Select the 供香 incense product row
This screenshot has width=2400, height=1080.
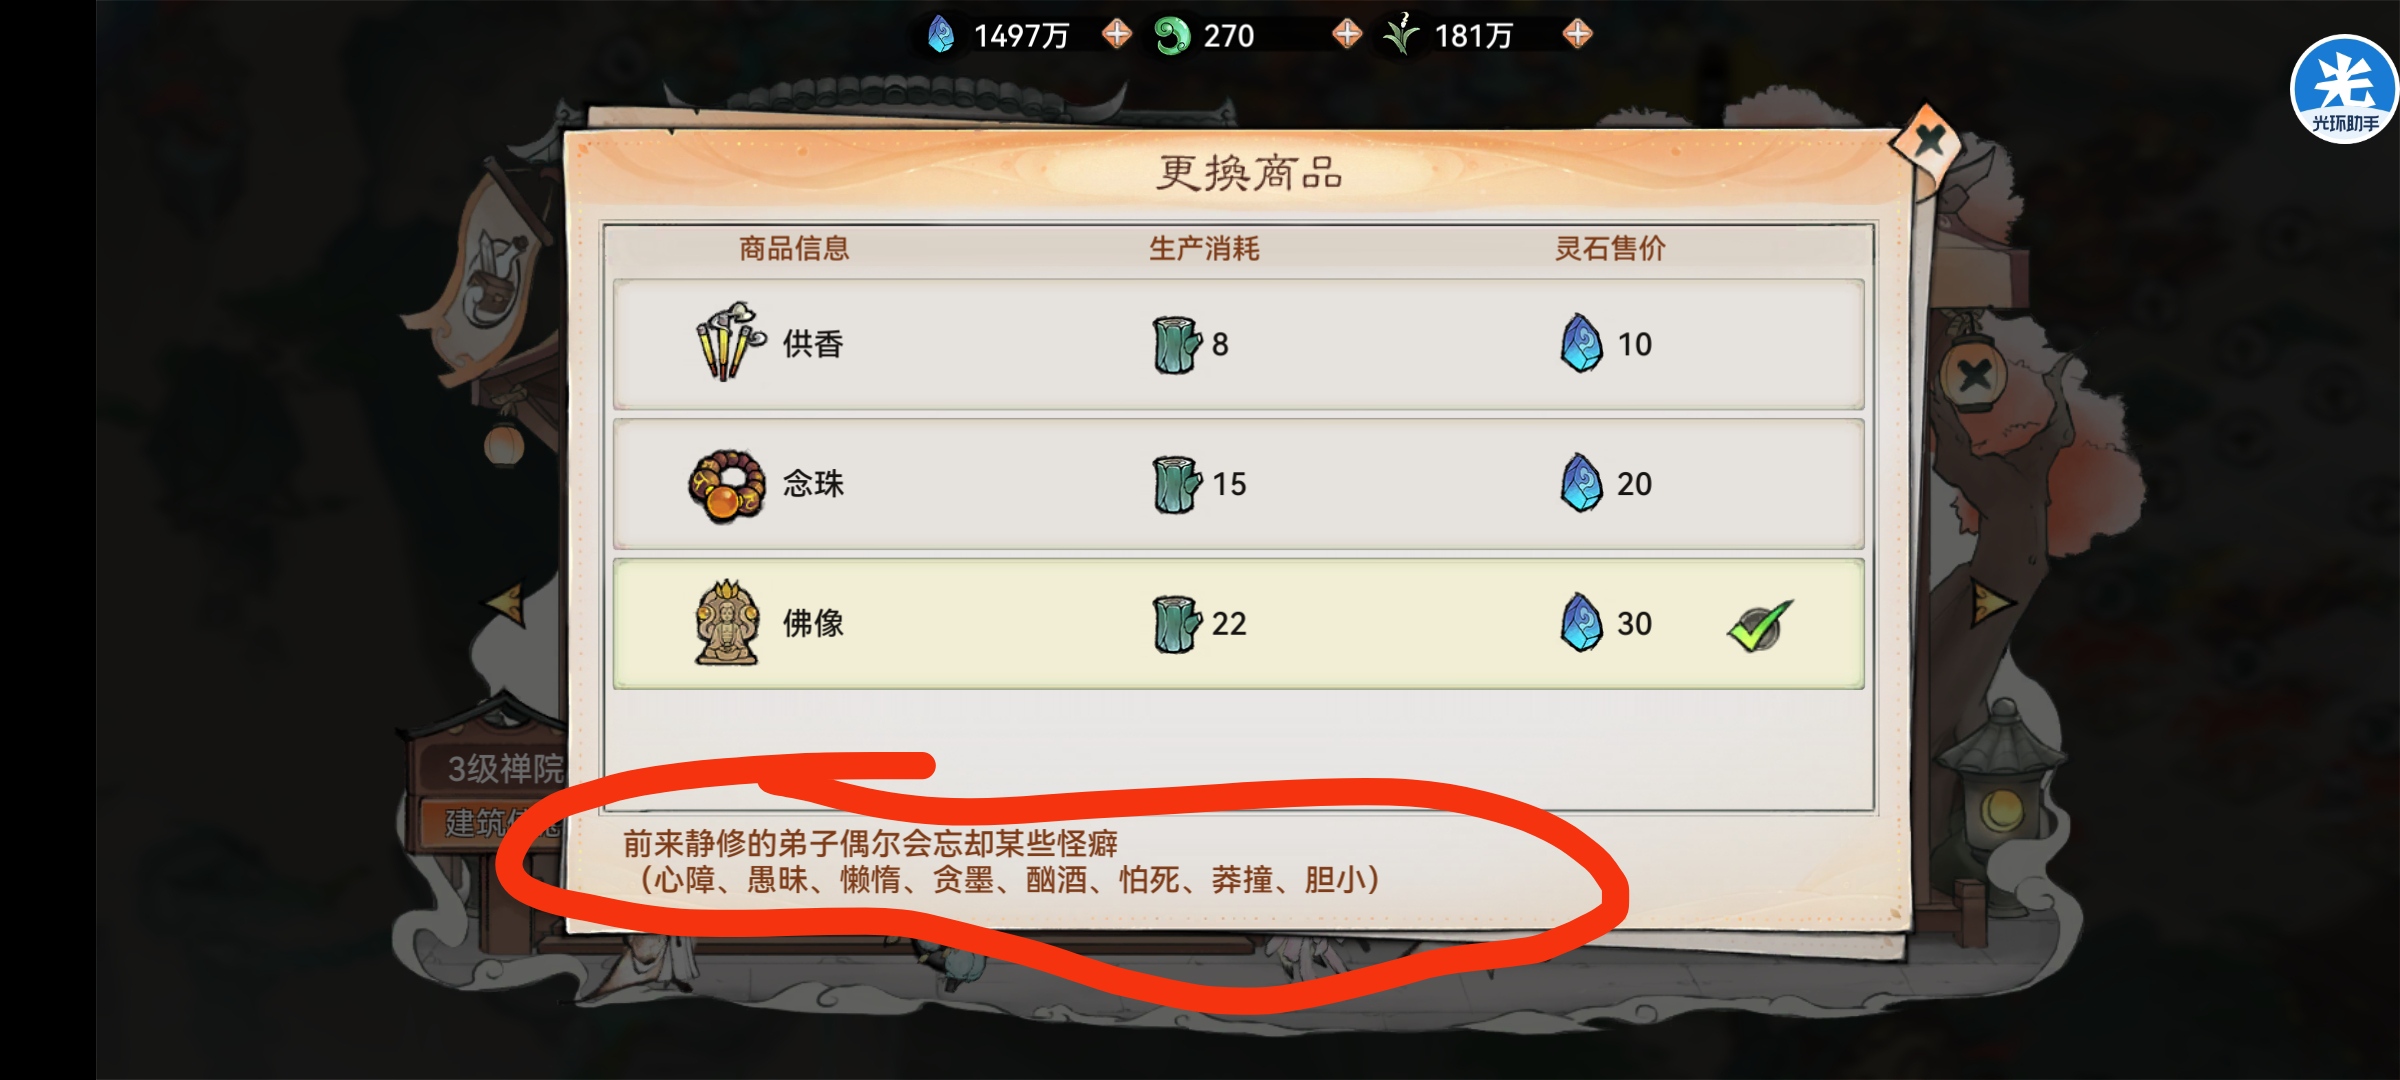(1238, 344)
